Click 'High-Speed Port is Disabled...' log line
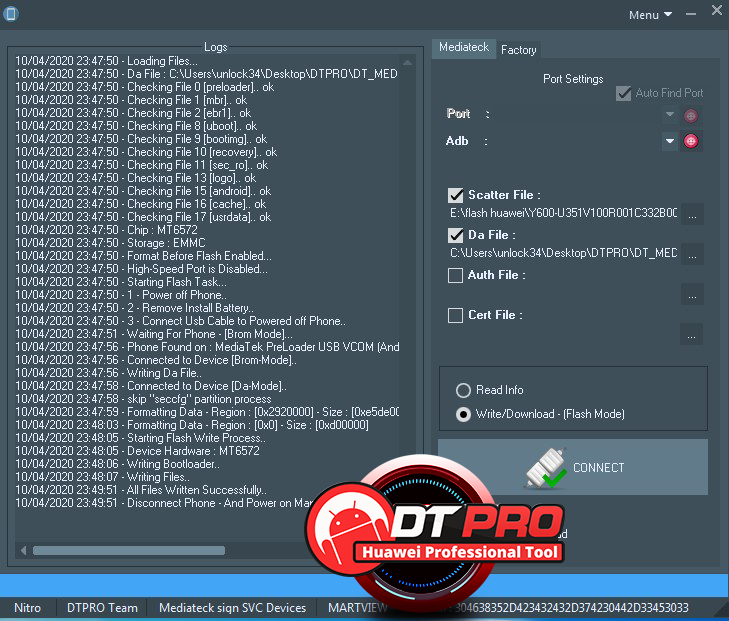The height and width of the screenshot is (621, 729). click(x=141, y=269)
